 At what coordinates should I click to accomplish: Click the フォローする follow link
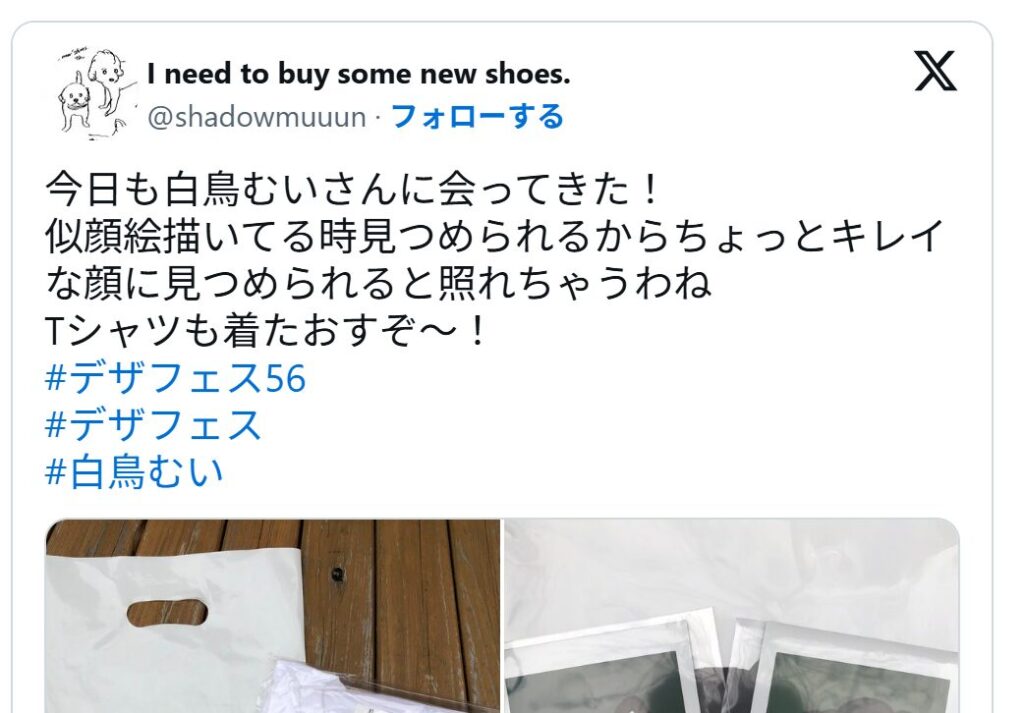coord(477,117)
